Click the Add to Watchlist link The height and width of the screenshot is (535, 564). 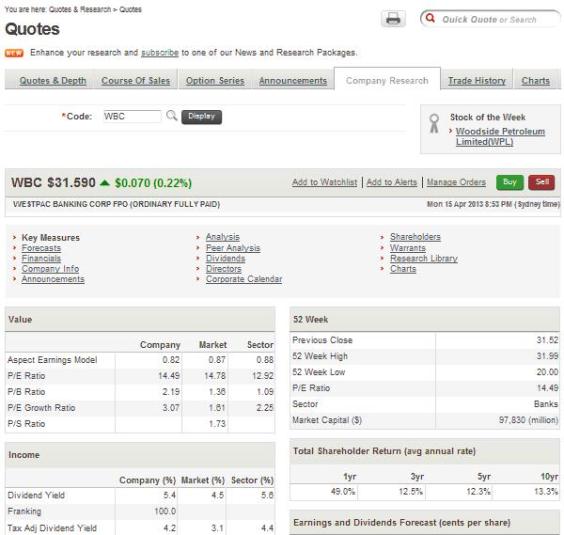point(324,182)
